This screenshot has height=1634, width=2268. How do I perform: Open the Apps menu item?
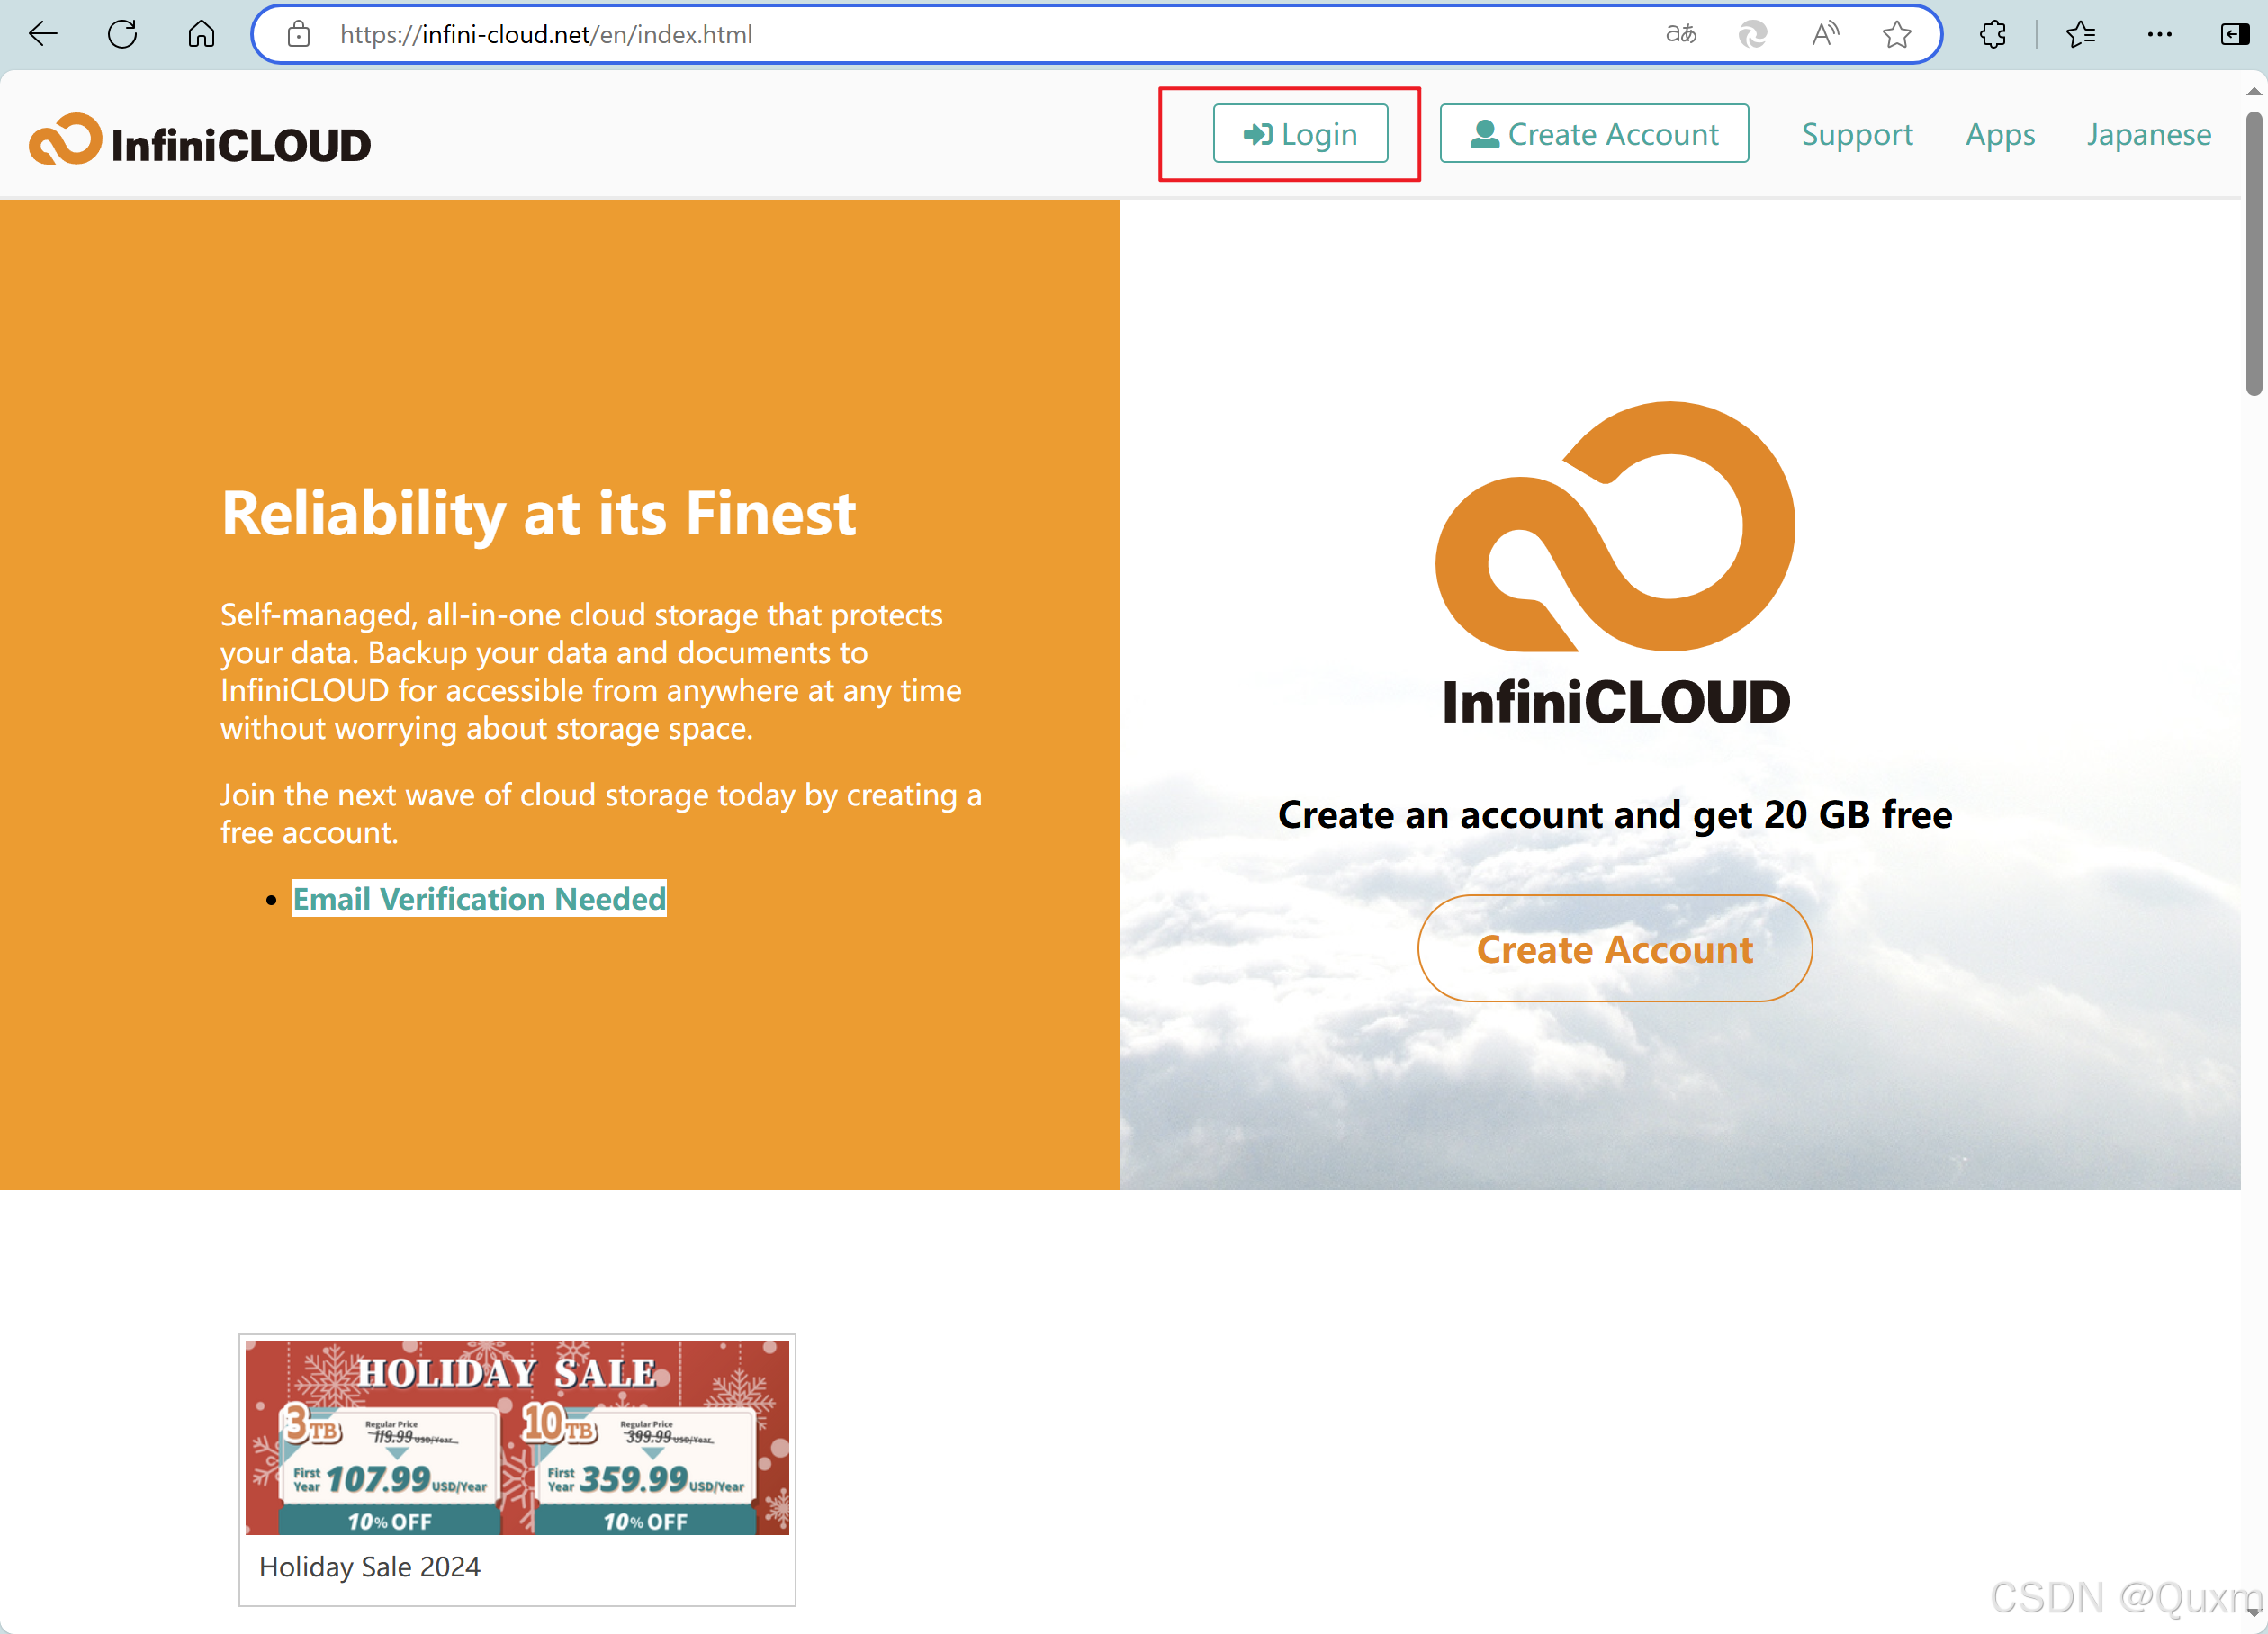coord(1999,134)
